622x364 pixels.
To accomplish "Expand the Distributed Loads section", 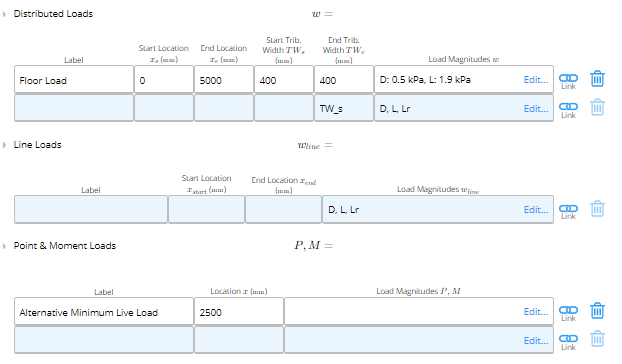I will pyautogui.click(x=4, y=14).
